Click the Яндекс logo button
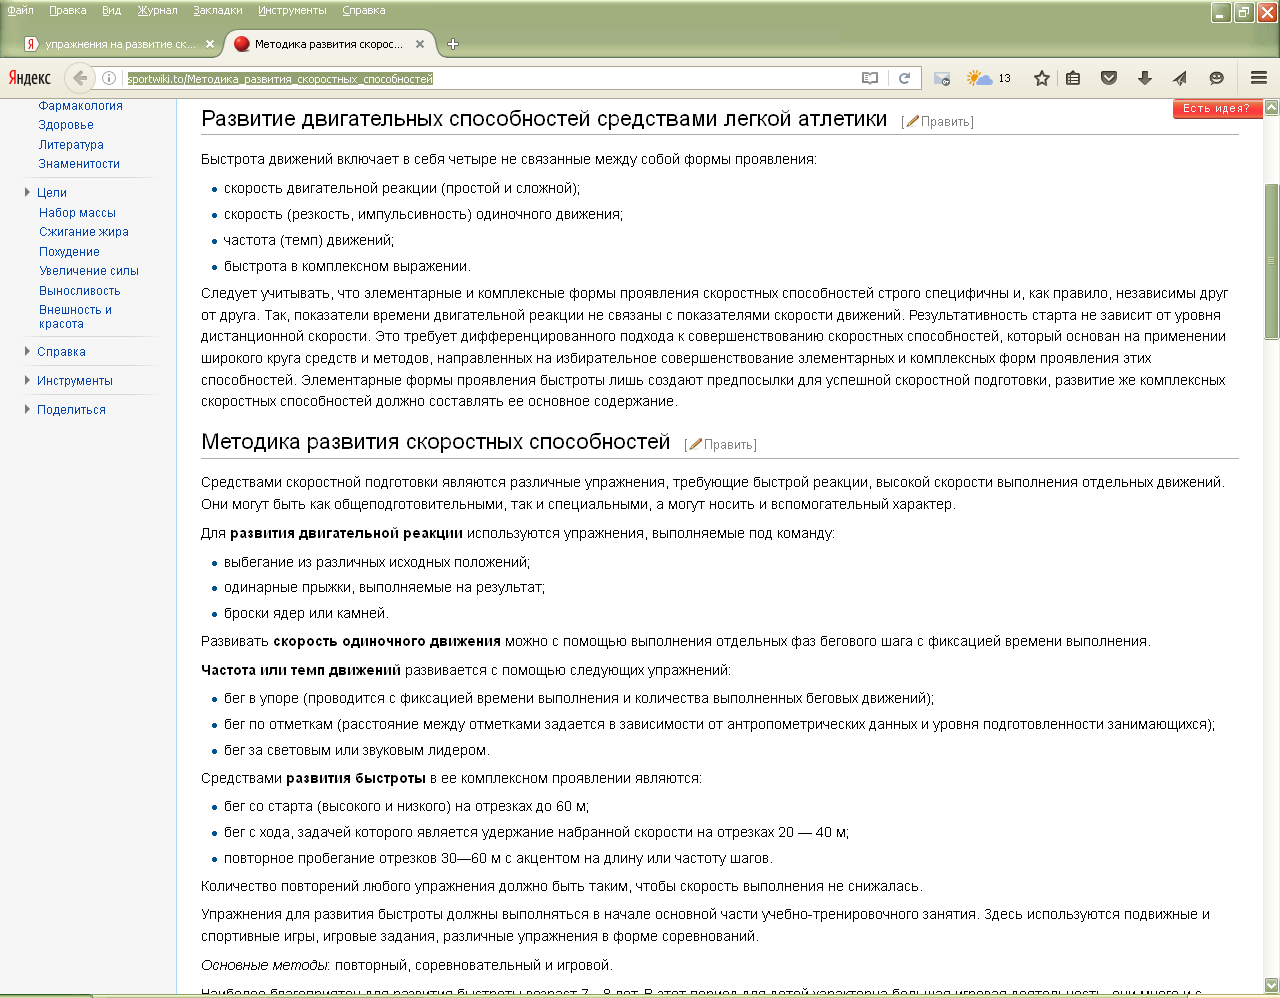 pos(30,78)
